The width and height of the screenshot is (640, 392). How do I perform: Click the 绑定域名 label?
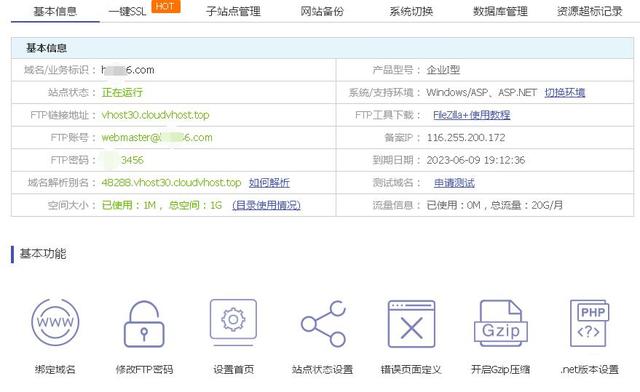coord(55,370)
